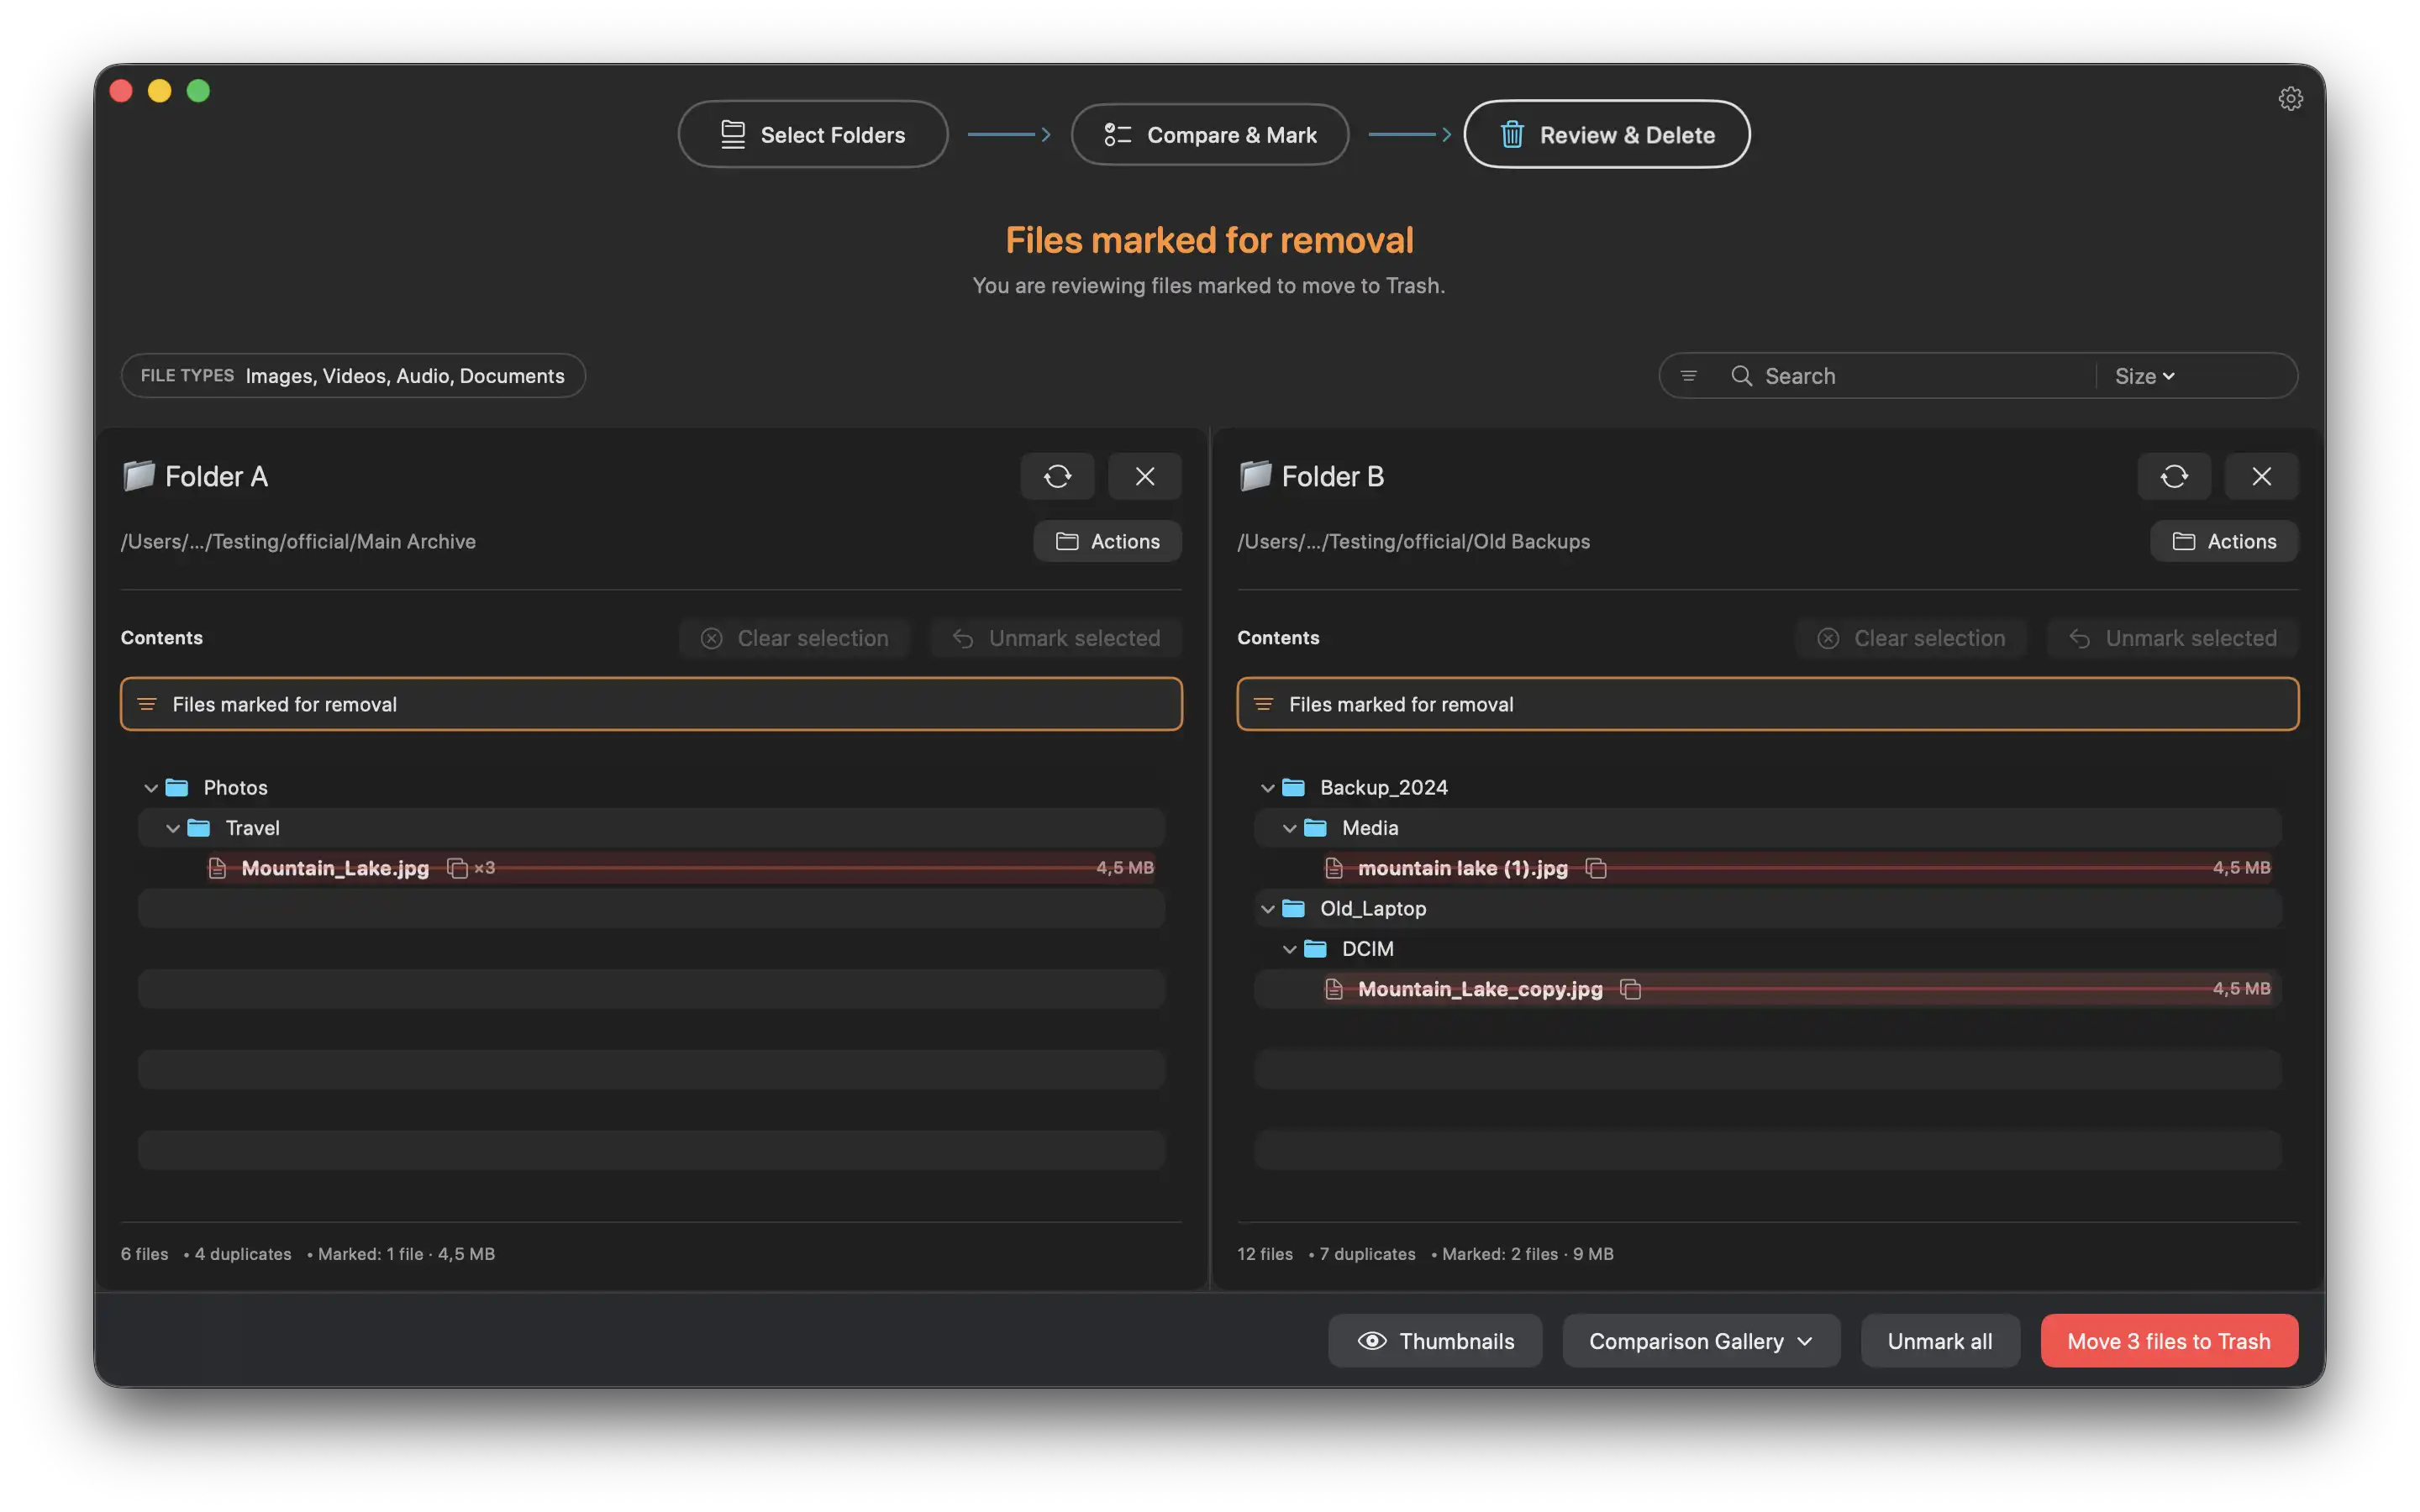Switch to the Compare & Mark step

[x=1209, y=134]
